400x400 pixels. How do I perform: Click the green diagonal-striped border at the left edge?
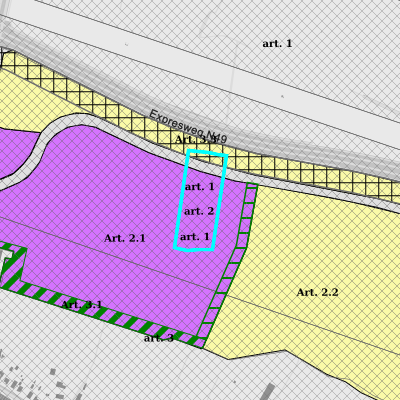pyautogui.click(x=13, y=267)
